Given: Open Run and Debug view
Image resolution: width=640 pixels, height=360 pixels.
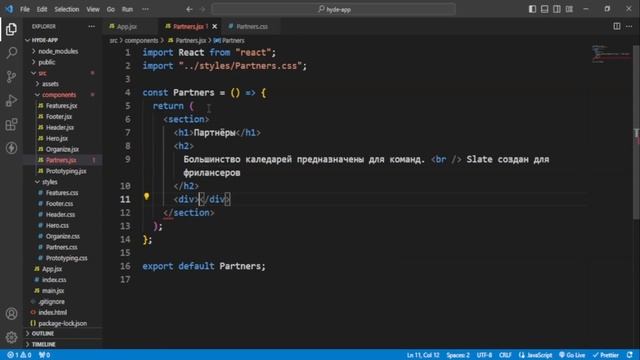Looking at the screenshot, I should (11, 100).
